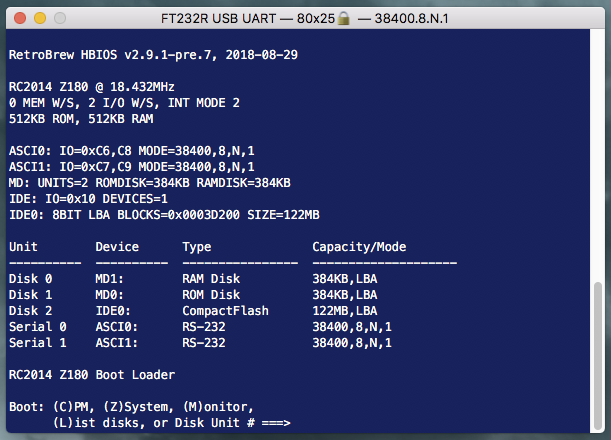The height and width of the screenshot is (440, 611).
Task: Click the Serial 1 ASCI1 row
Action: click(200, 343)
